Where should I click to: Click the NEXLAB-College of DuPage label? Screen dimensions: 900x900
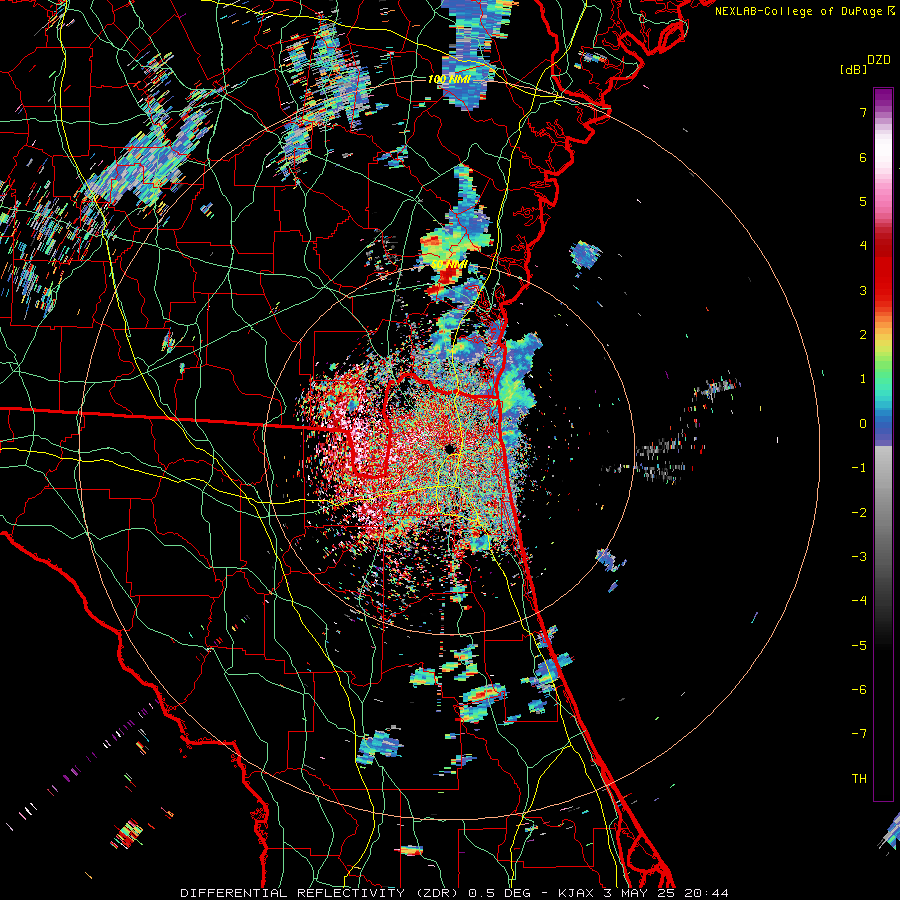click(800, 11)
